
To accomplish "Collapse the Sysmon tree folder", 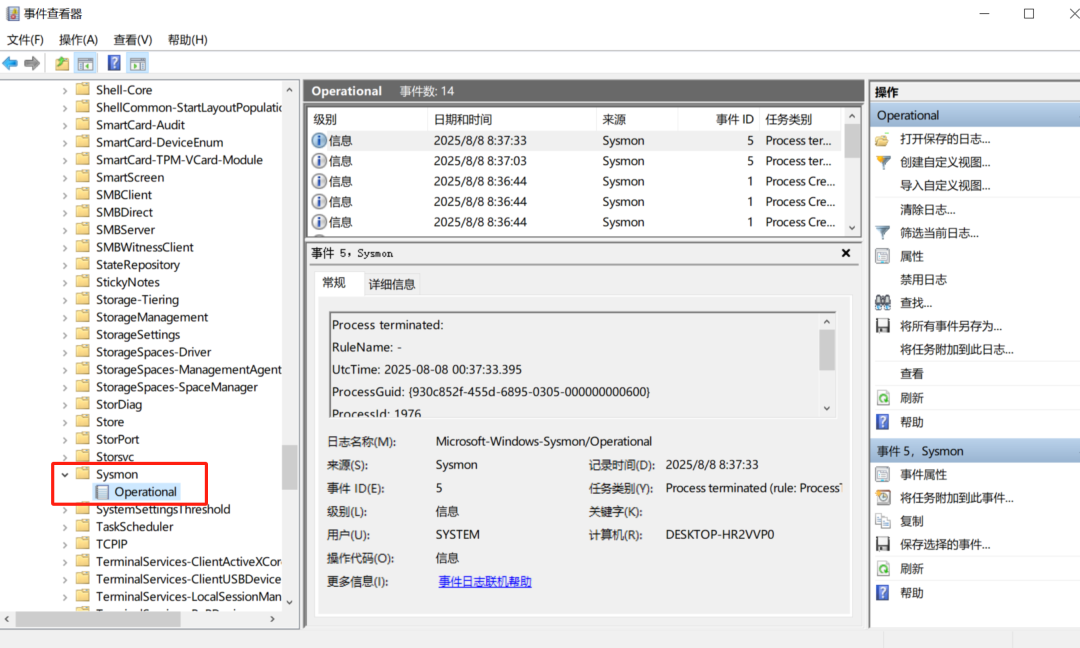I will pos(65,474).
